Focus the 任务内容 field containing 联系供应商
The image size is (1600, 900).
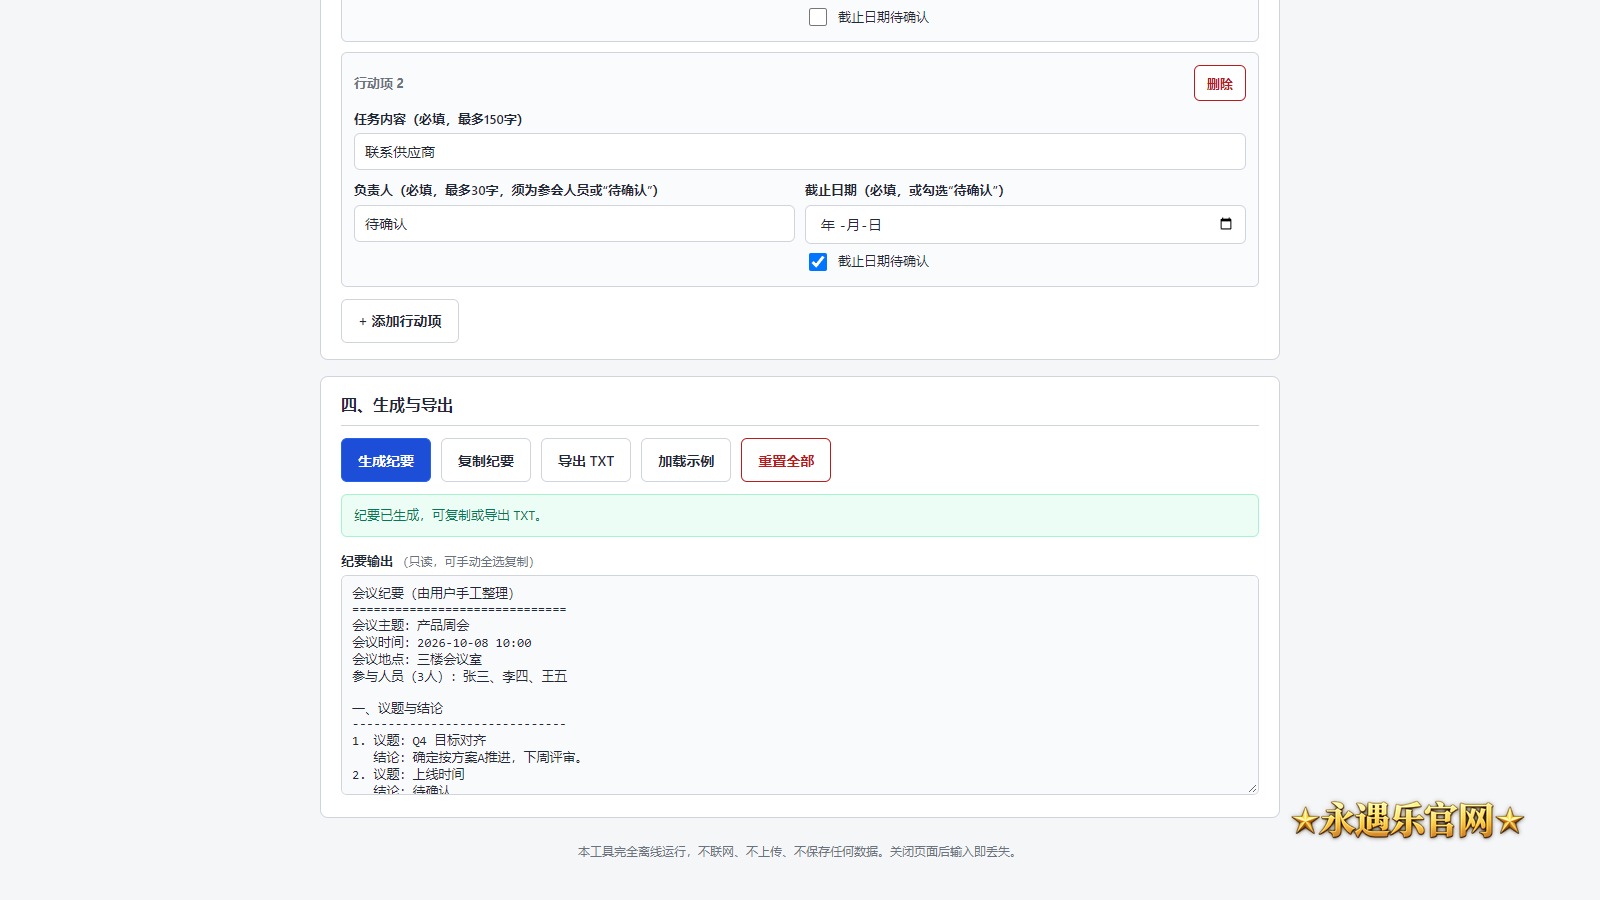pos(800,152)
